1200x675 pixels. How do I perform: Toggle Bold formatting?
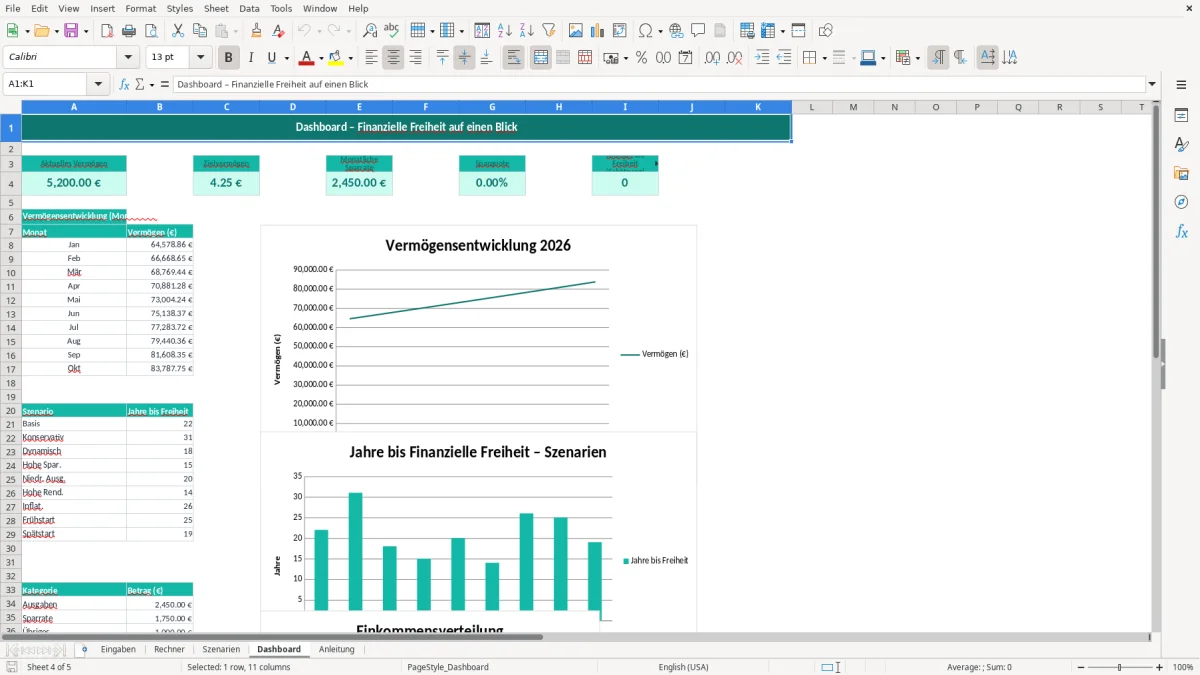click(229, 58)
